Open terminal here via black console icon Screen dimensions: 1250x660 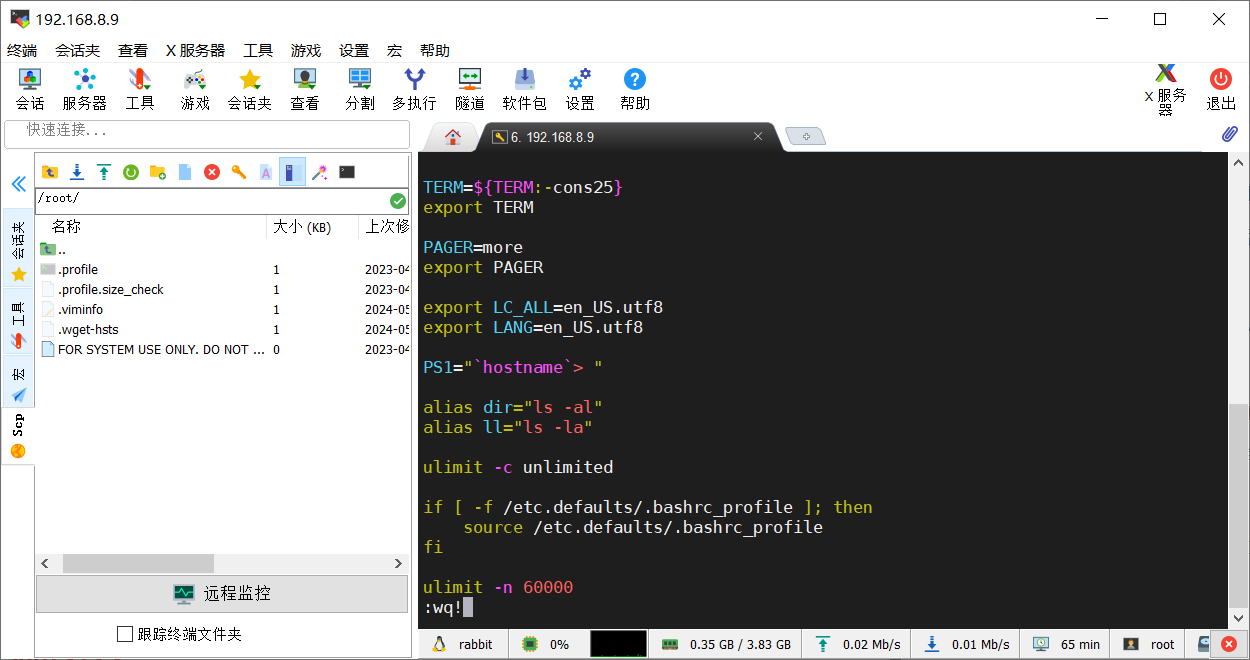point(347,172)
